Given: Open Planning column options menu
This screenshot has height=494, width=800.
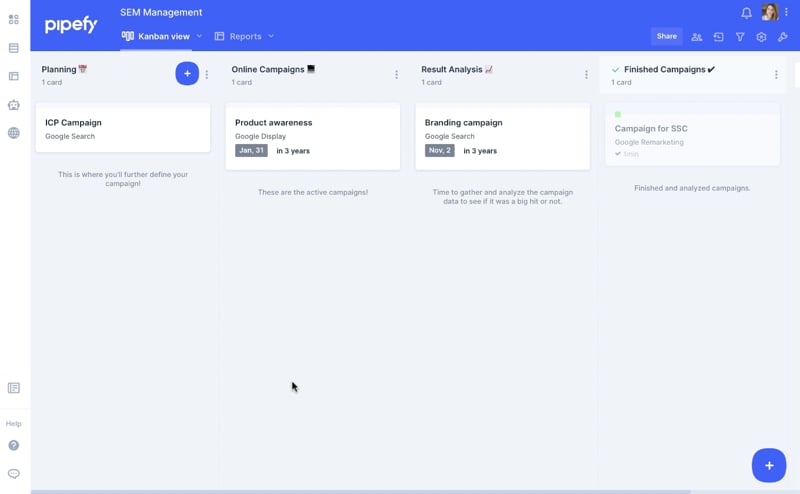Looking at the screenshot, I should click(207, 74).
